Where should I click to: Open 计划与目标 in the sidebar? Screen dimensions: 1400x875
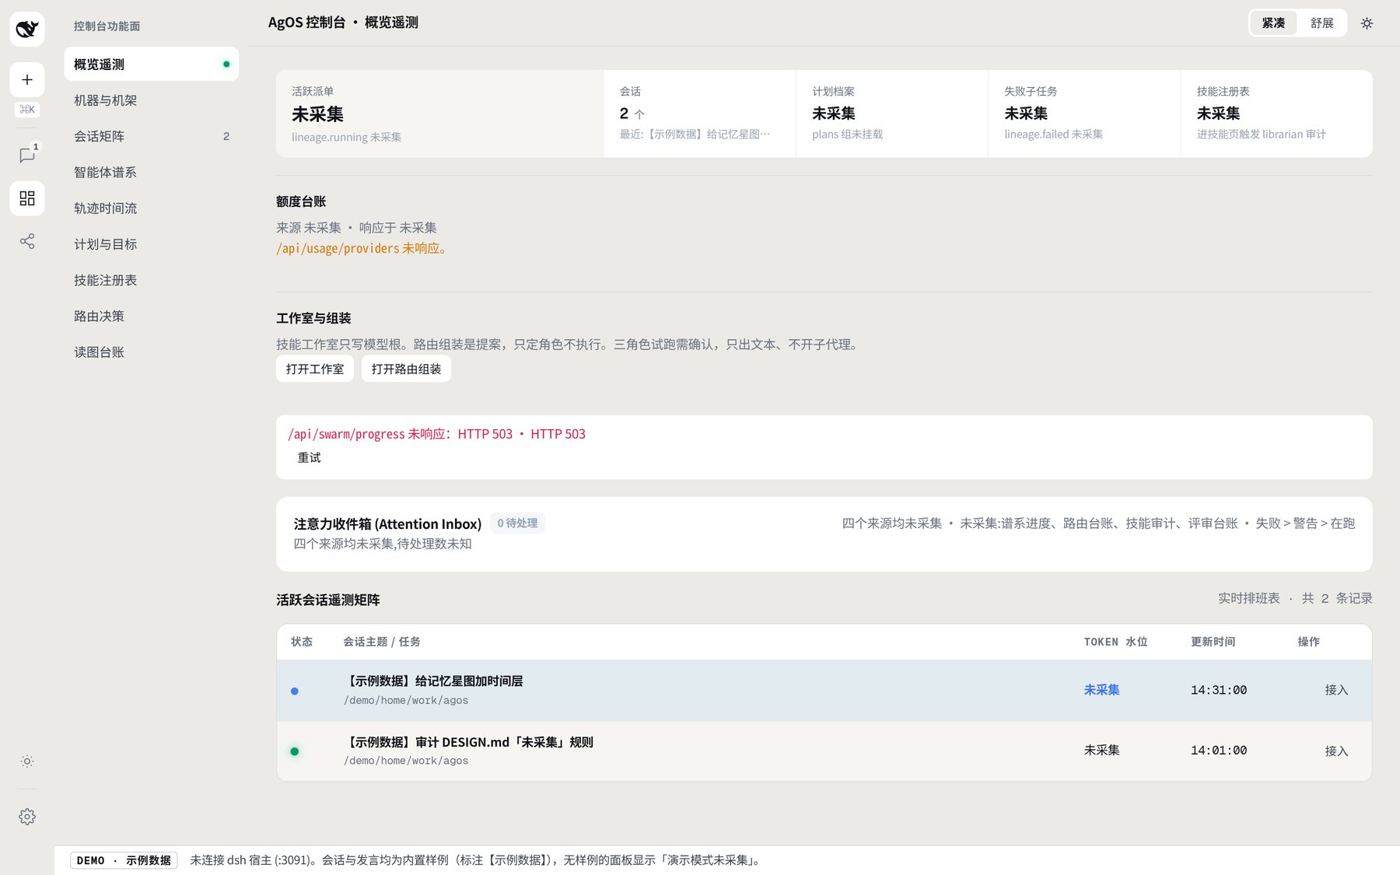[151, 244]
